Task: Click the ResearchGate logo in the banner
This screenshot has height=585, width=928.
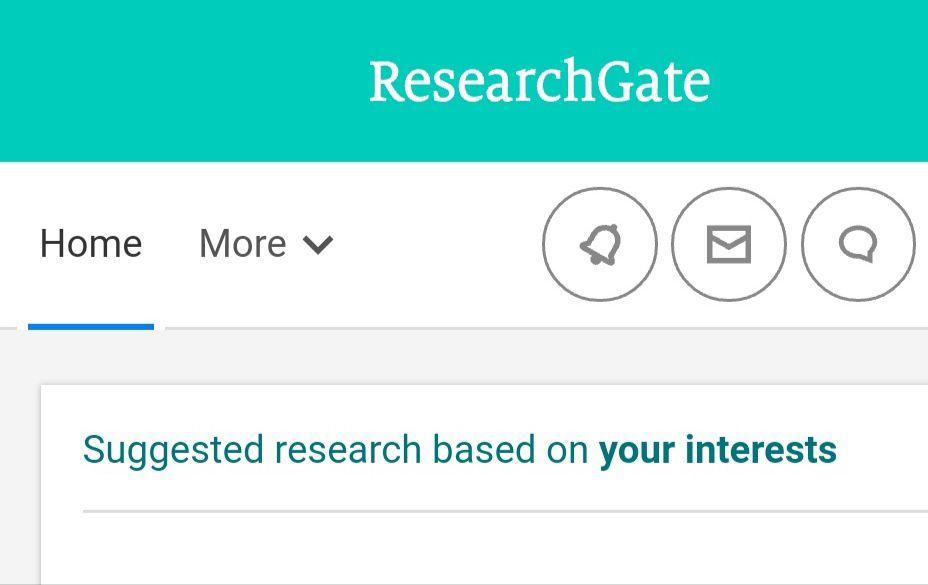Action: click(540, 79)
